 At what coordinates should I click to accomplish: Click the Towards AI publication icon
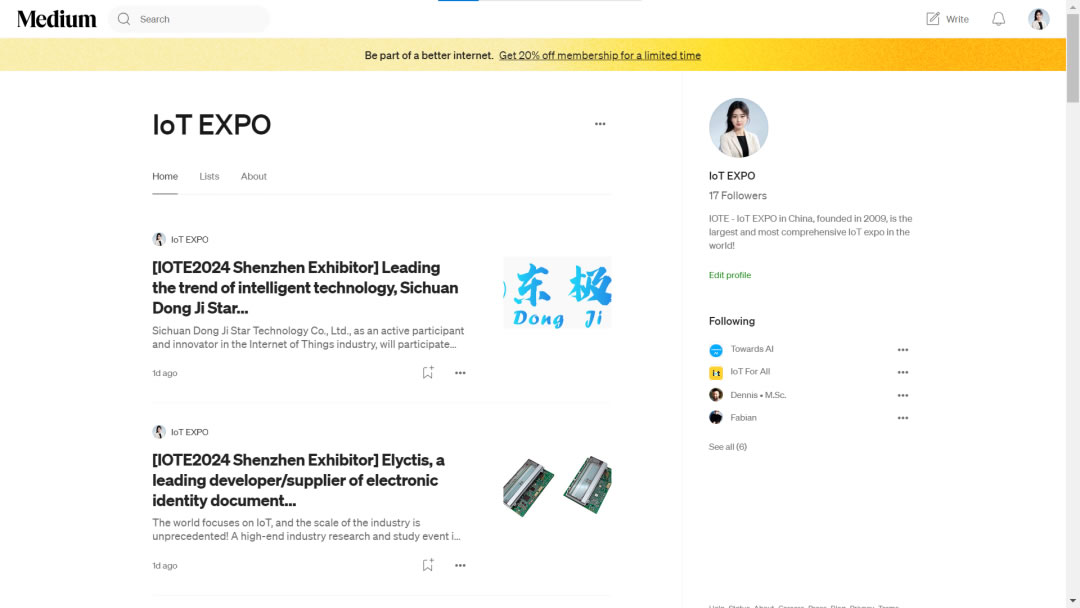(716, 350)
